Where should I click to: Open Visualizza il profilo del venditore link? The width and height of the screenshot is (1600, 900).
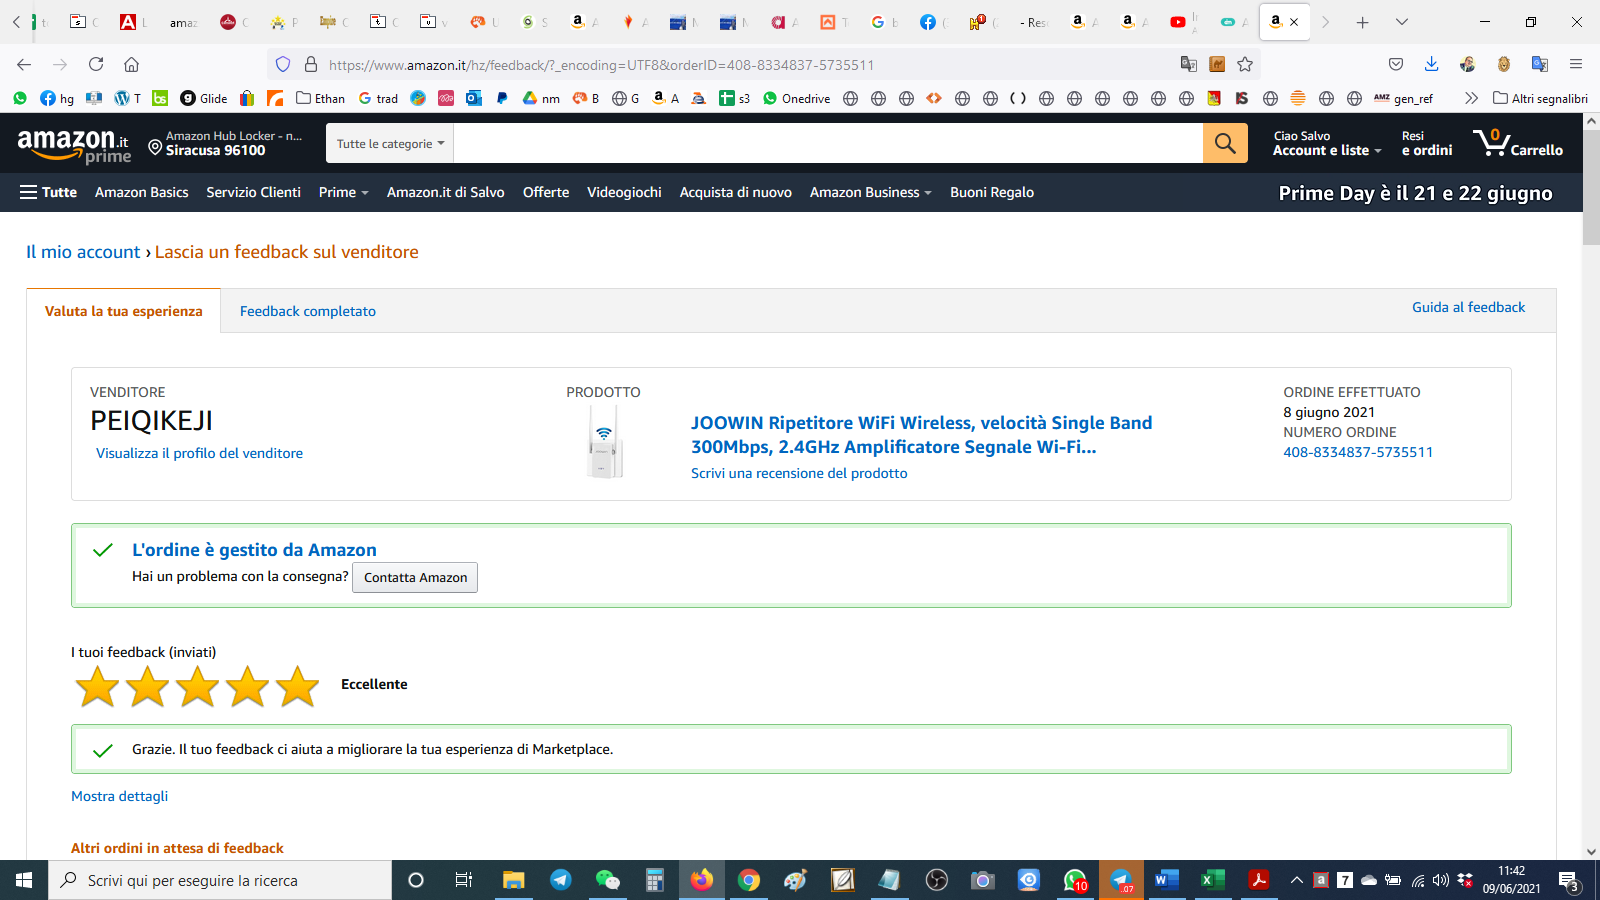tap(199, 453)
